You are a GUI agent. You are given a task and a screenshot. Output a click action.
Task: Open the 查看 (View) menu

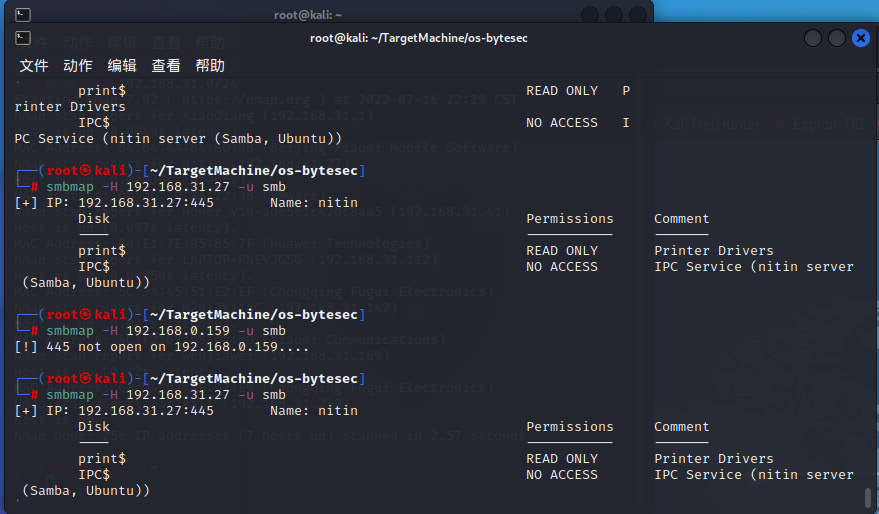(x=166, y=66)
